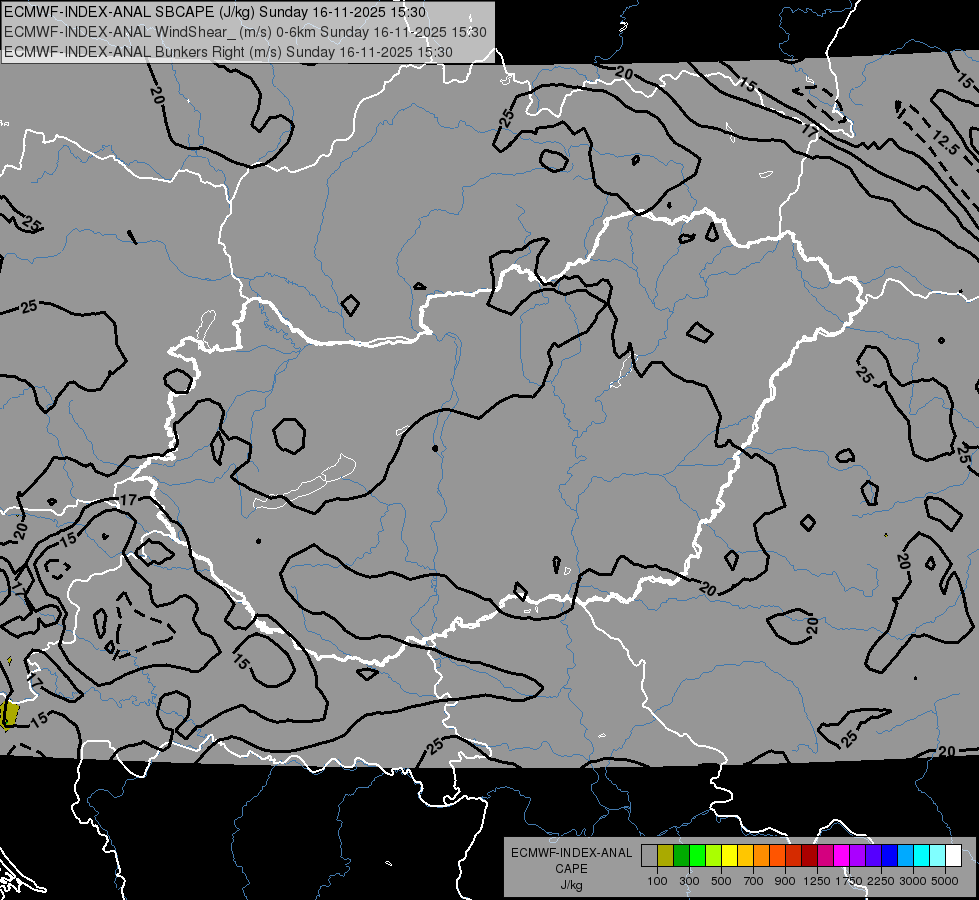Pick the gray legend swatch below 100
The image size is (979, 900).
pyautogui.click(x=649, y=855)
